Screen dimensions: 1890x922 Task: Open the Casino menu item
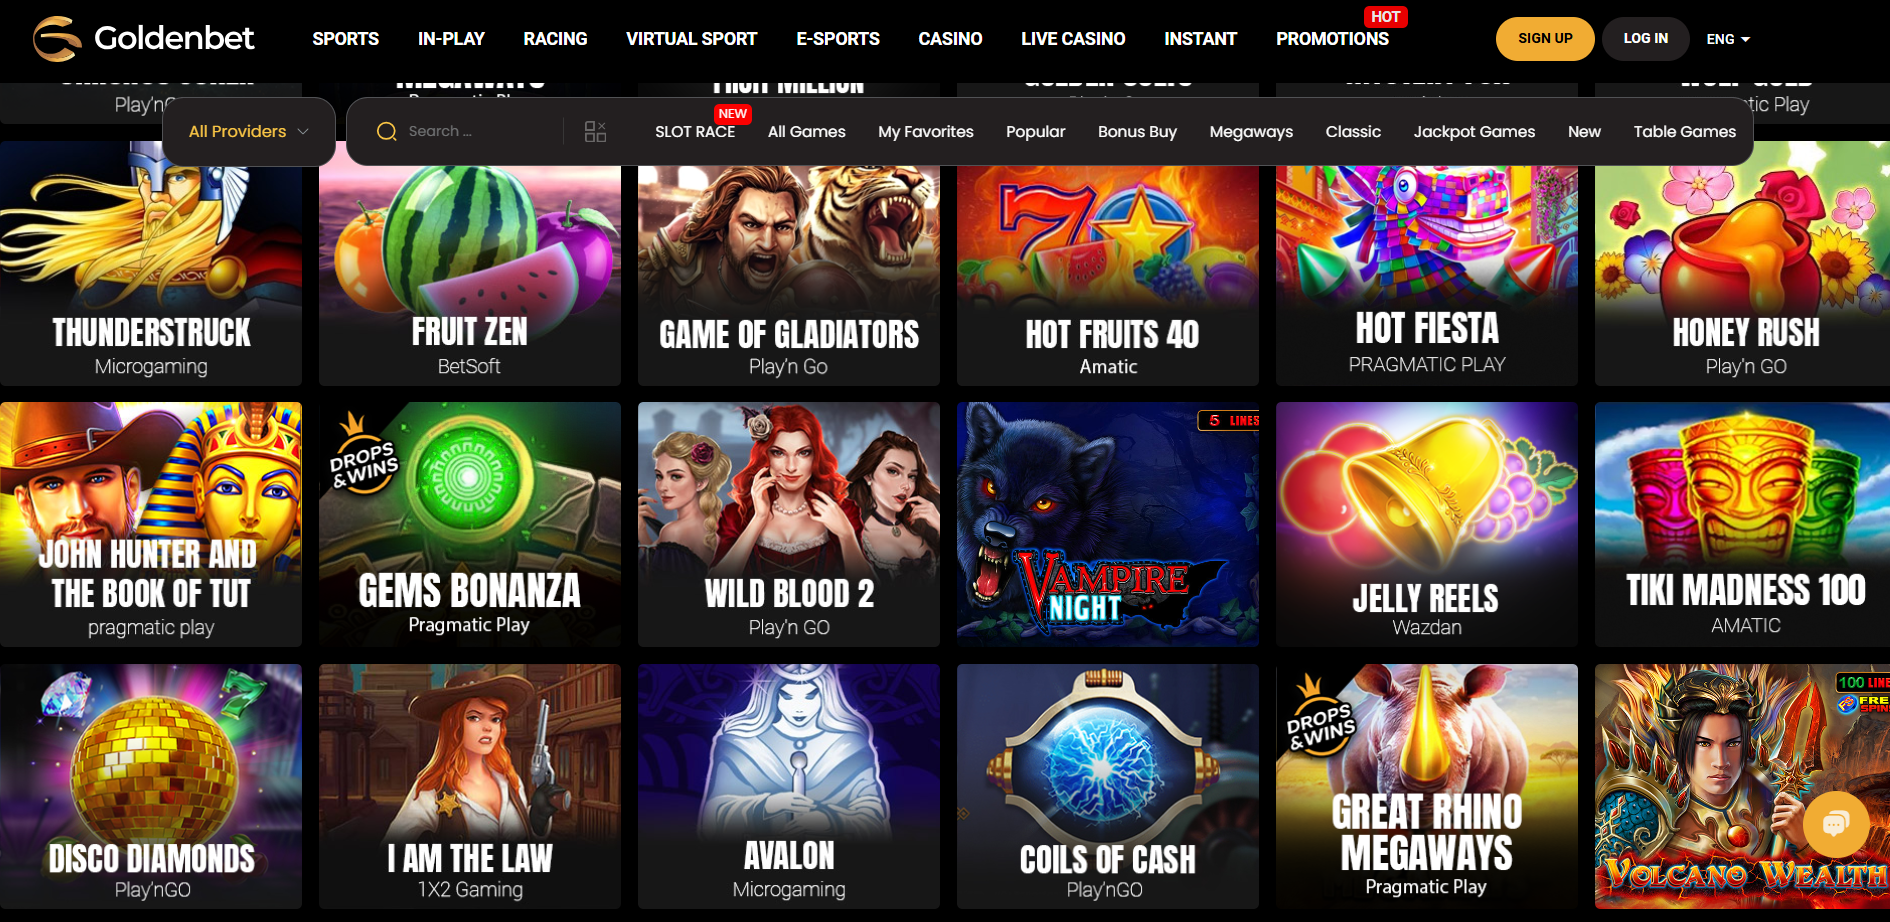tap(950, 39)
